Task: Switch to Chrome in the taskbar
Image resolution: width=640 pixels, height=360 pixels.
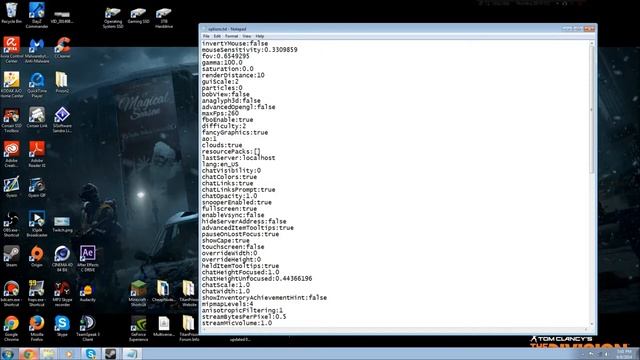Action: point(29,354)
